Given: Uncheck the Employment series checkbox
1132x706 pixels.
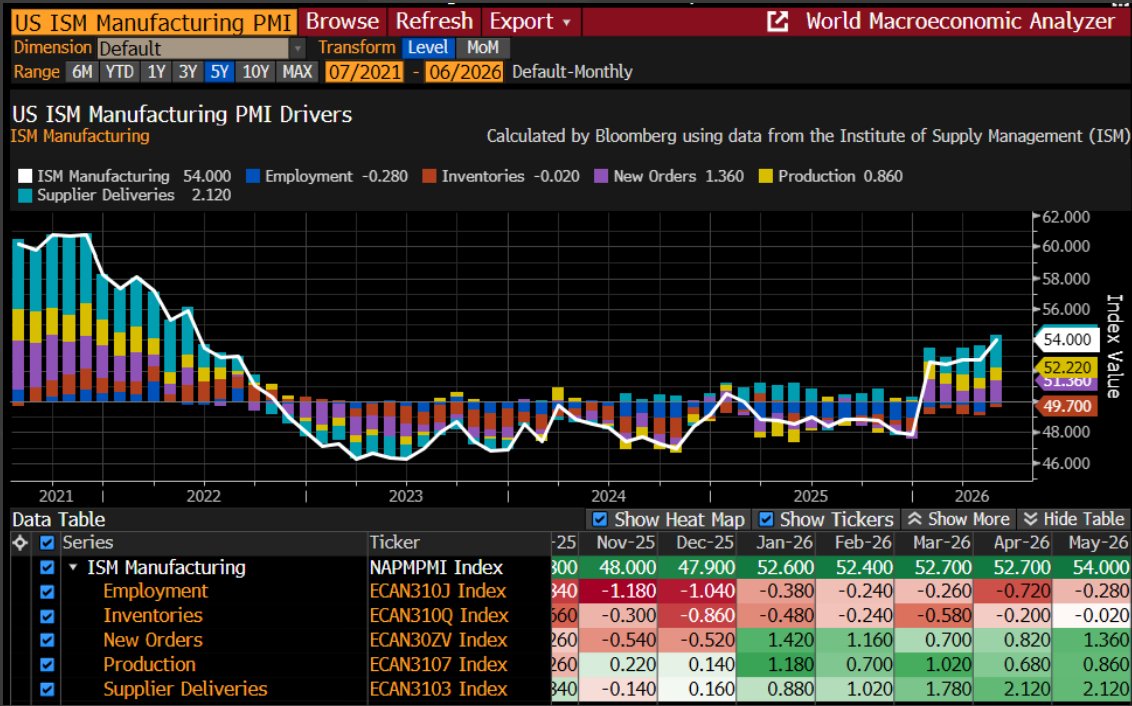Looking at the screenshot, I should coord(47,592).
